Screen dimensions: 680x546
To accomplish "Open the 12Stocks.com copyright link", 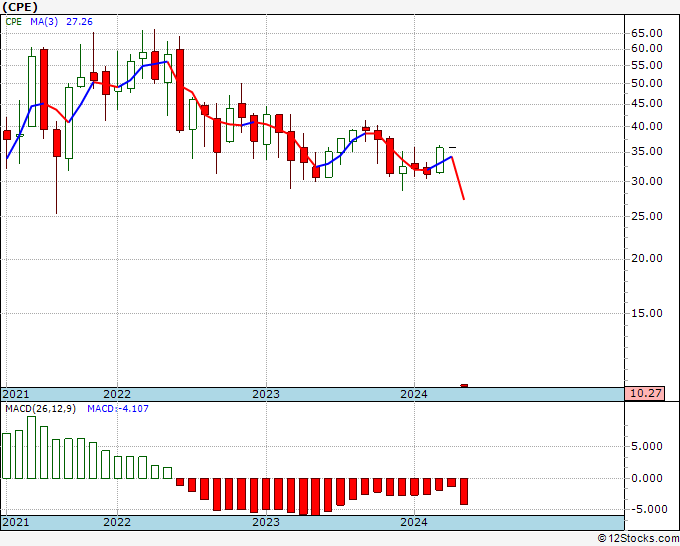I will point(638,539).
